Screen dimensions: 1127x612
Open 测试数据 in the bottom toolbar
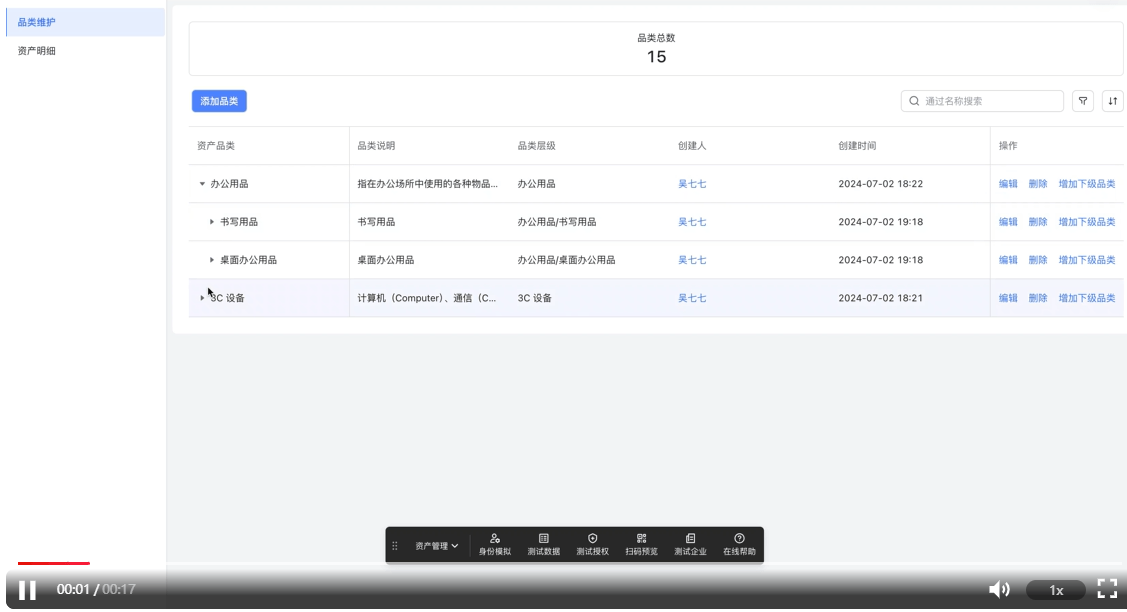543,544
